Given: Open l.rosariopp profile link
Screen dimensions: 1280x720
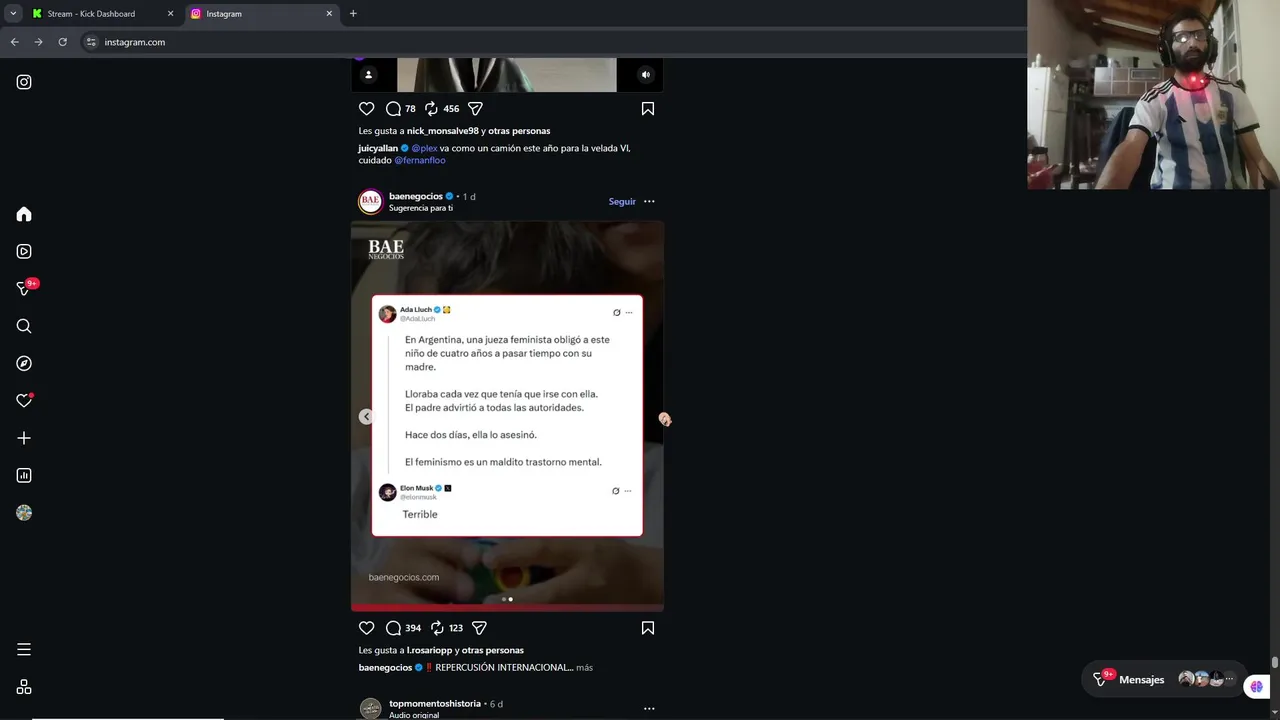Looking at the screenshot, I should 429,650.
